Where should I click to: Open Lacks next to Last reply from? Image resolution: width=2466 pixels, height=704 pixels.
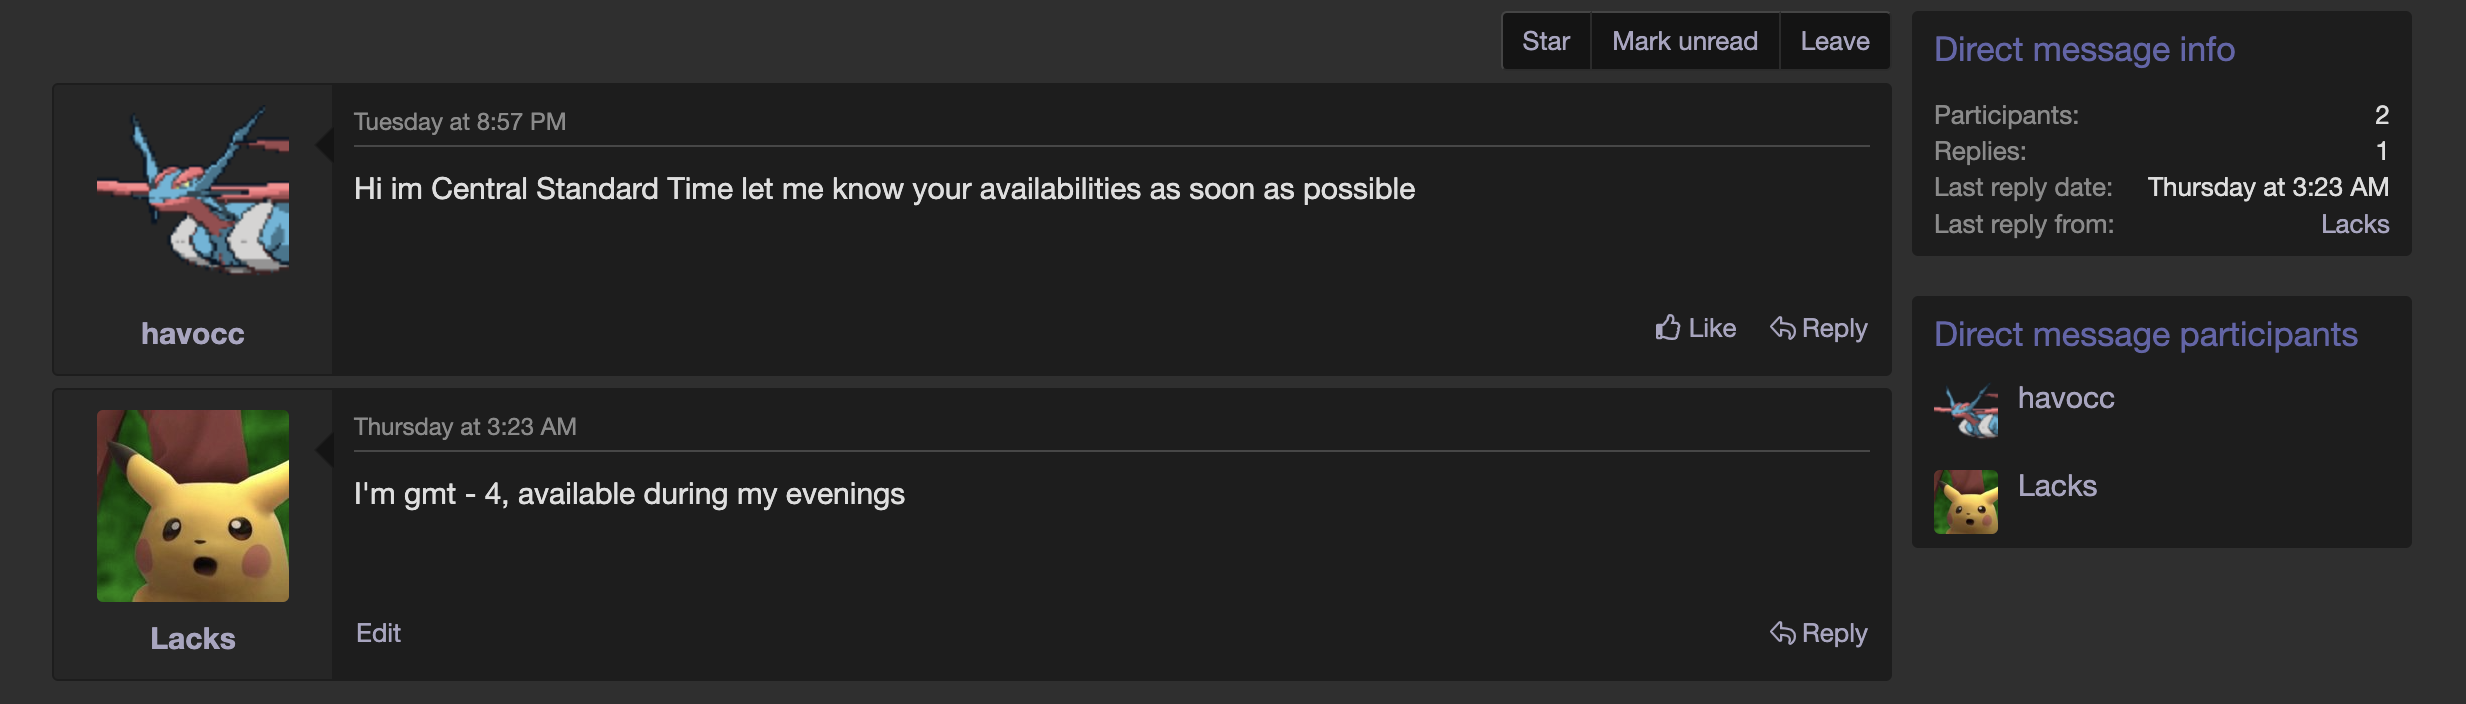click(x=2355, y=224)
